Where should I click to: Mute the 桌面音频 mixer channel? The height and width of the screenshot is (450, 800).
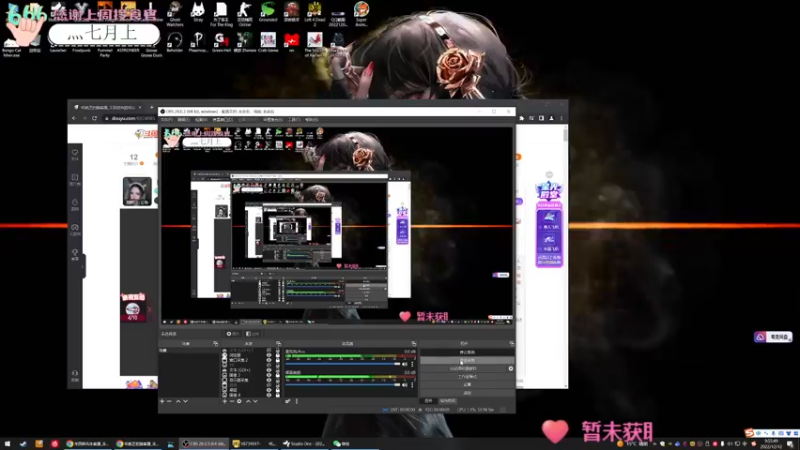click(x=405, y=385)
